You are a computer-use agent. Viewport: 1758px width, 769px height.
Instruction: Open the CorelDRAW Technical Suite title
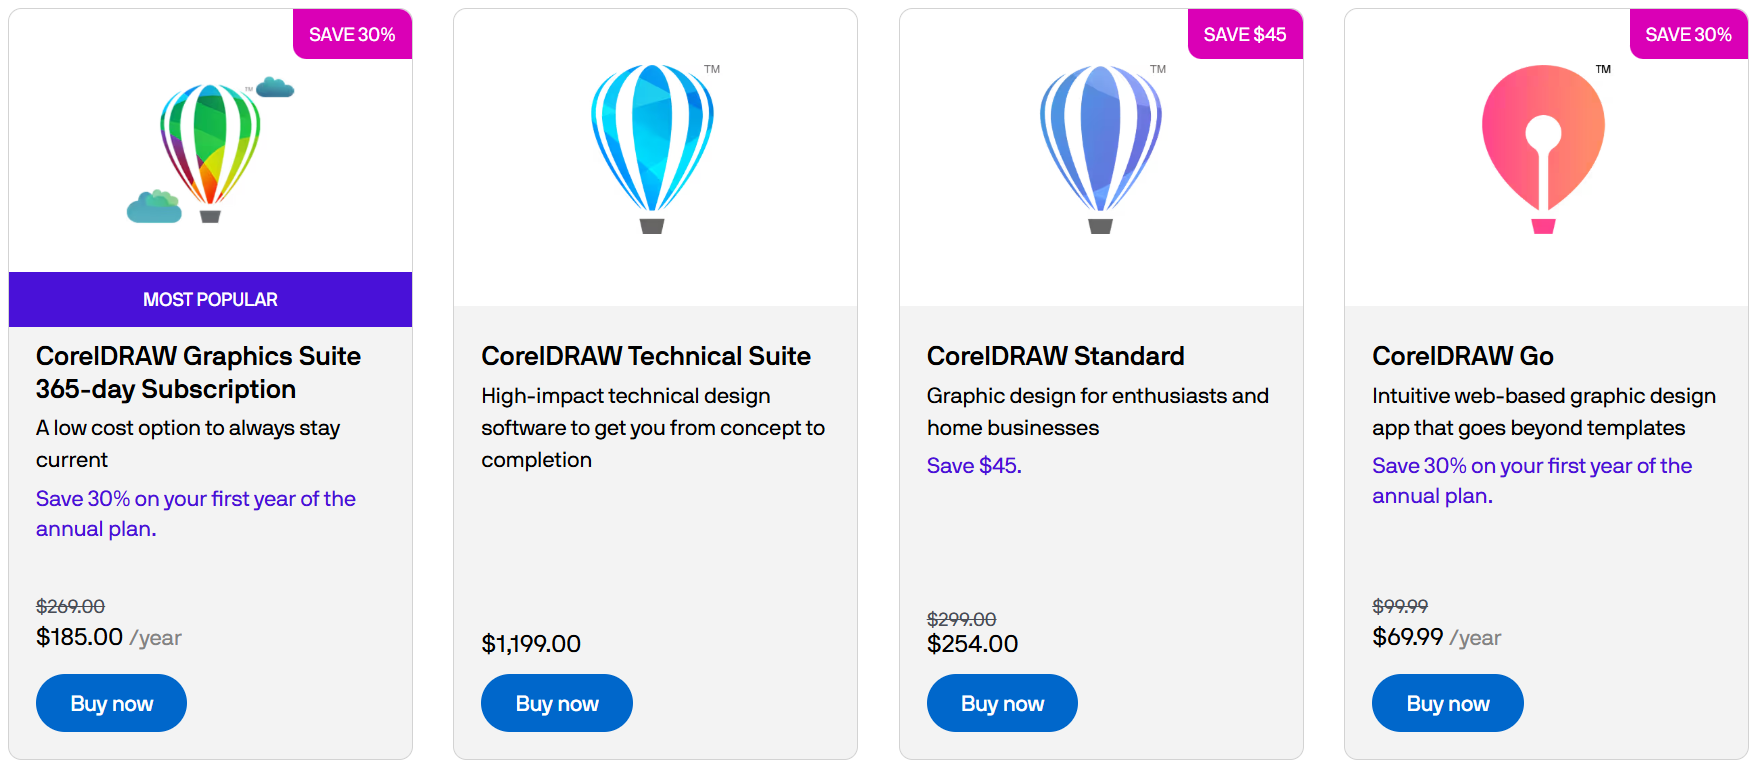645,356
